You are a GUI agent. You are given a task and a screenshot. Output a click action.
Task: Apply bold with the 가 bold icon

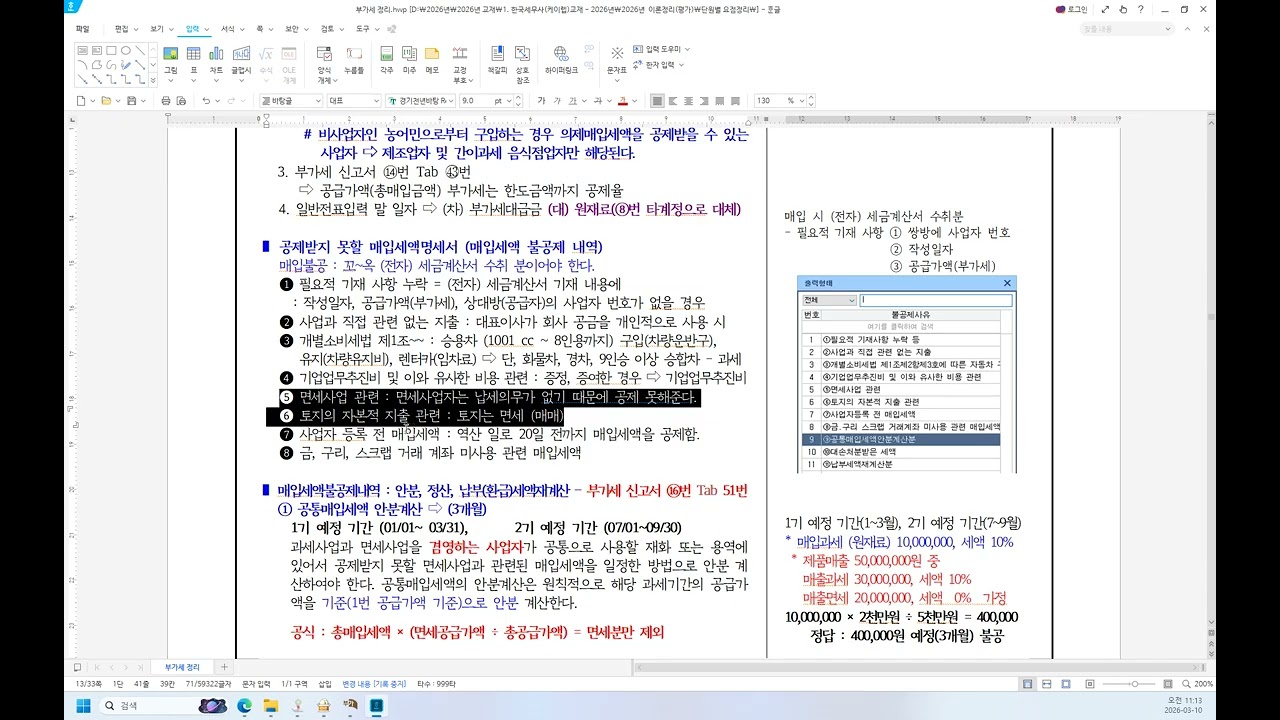(x=541, y=100)
